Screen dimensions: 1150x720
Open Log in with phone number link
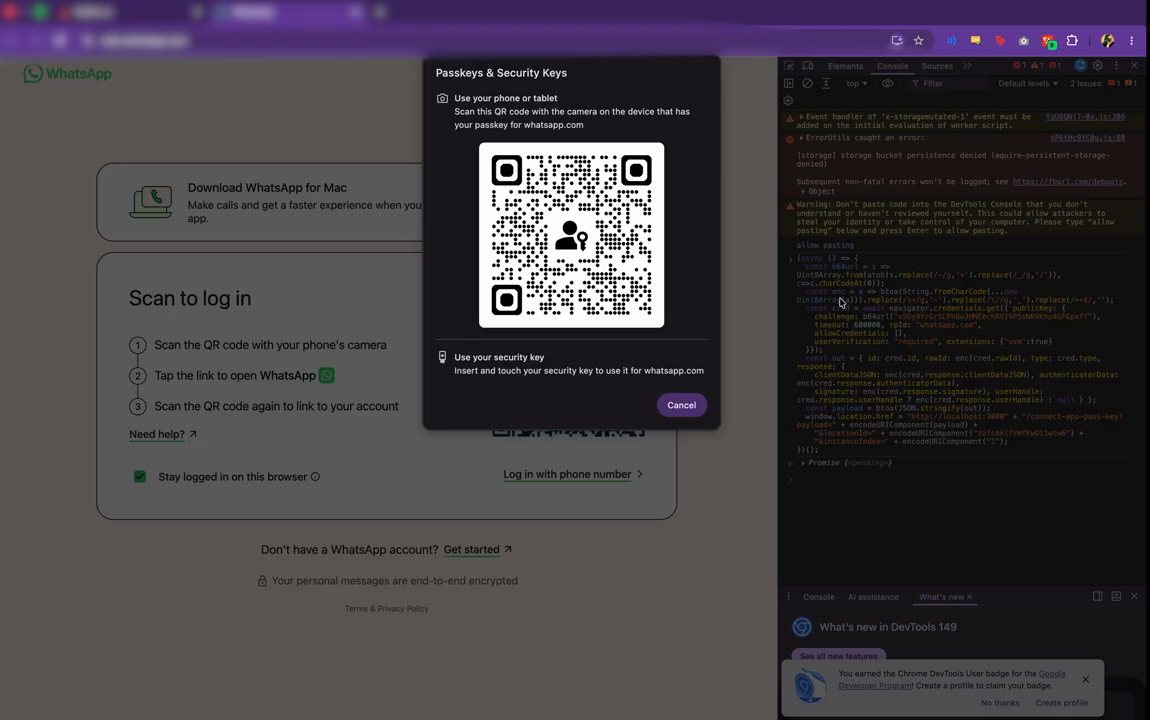click(567, 474)
